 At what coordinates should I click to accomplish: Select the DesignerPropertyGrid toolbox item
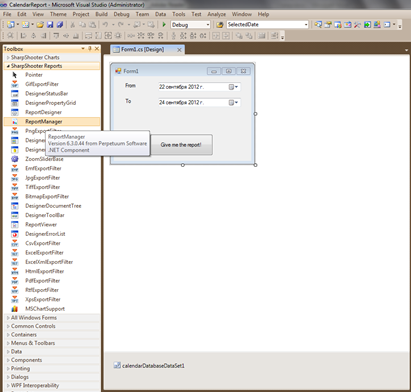52,103
